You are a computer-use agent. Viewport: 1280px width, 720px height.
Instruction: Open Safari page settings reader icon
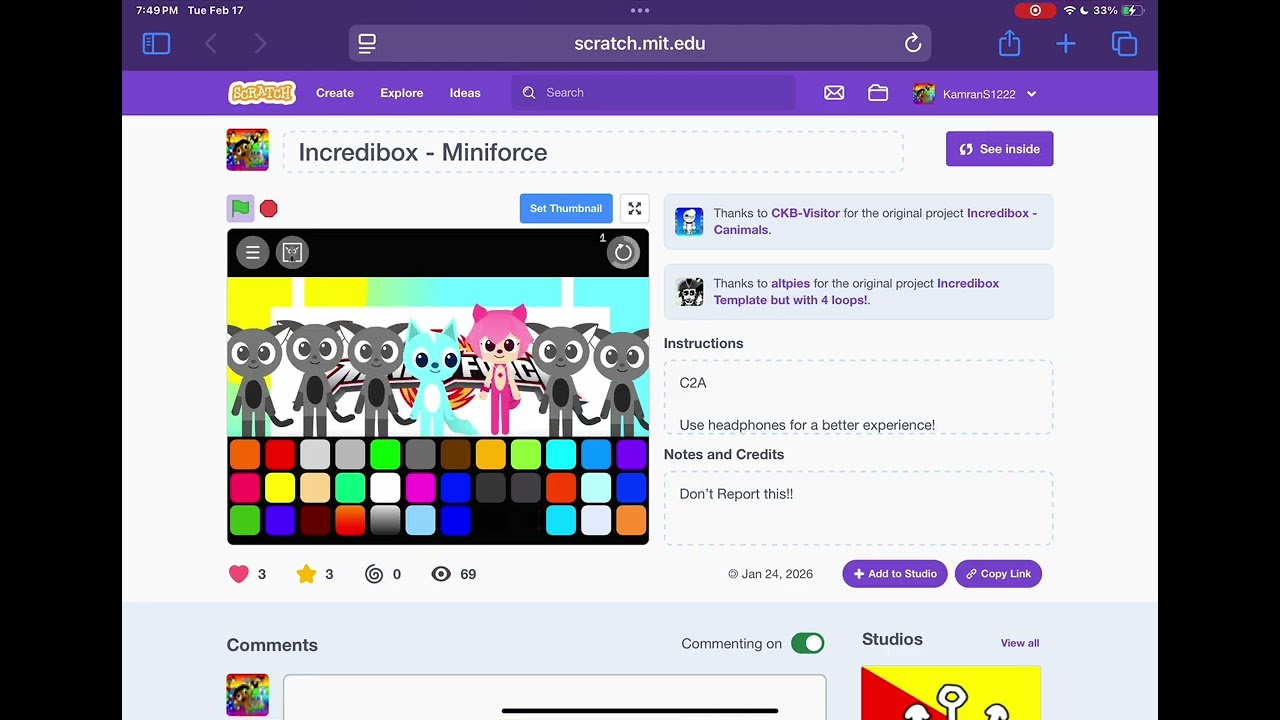click(x=367, y=43)
